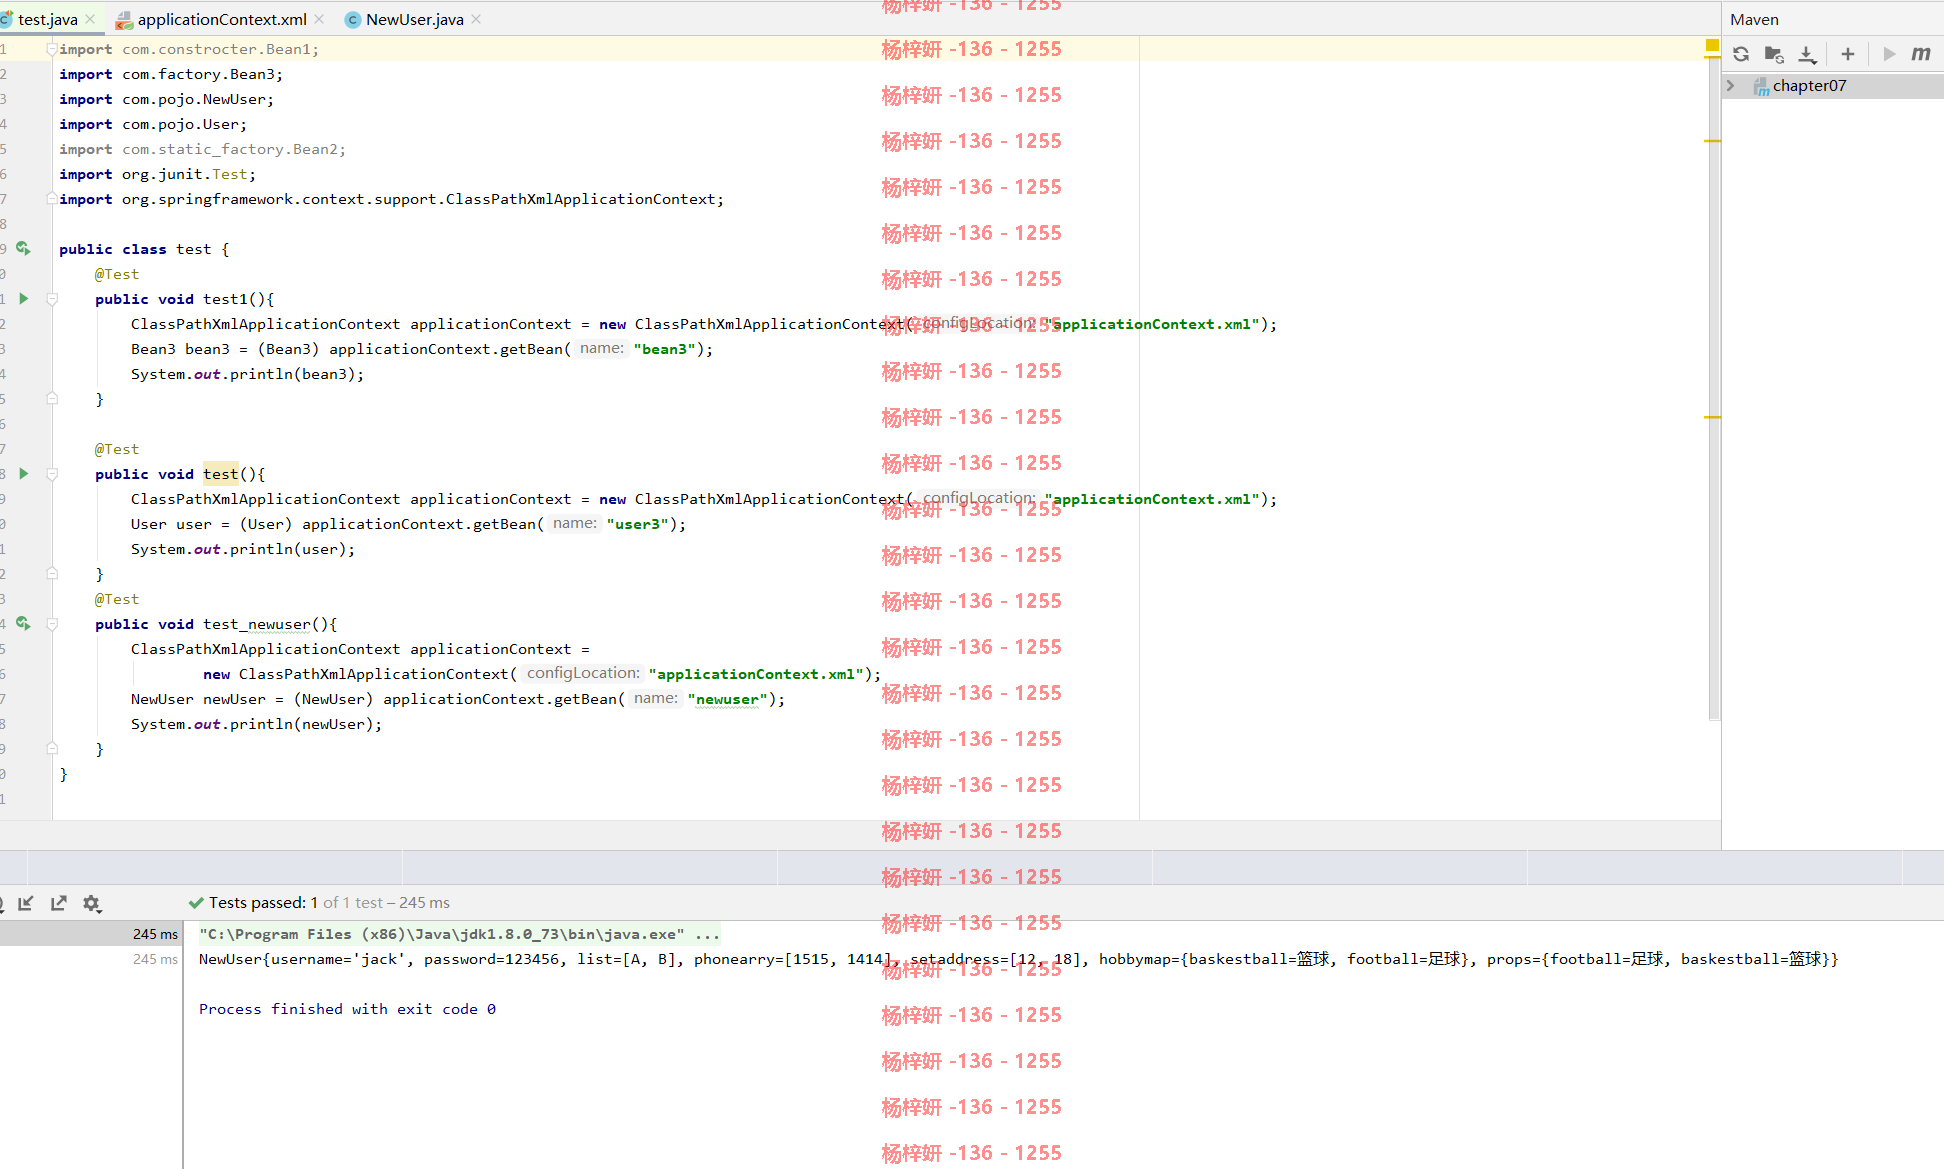
Task: Click the java.exe command line in console
Action: [459, 934]
